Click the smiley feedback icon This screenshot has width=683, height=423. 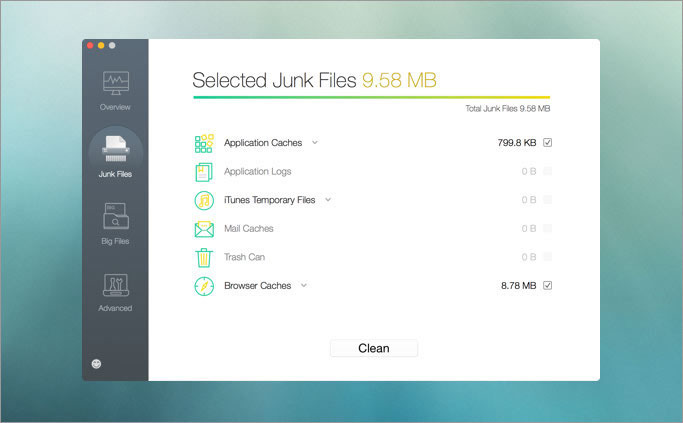(96, 364)
